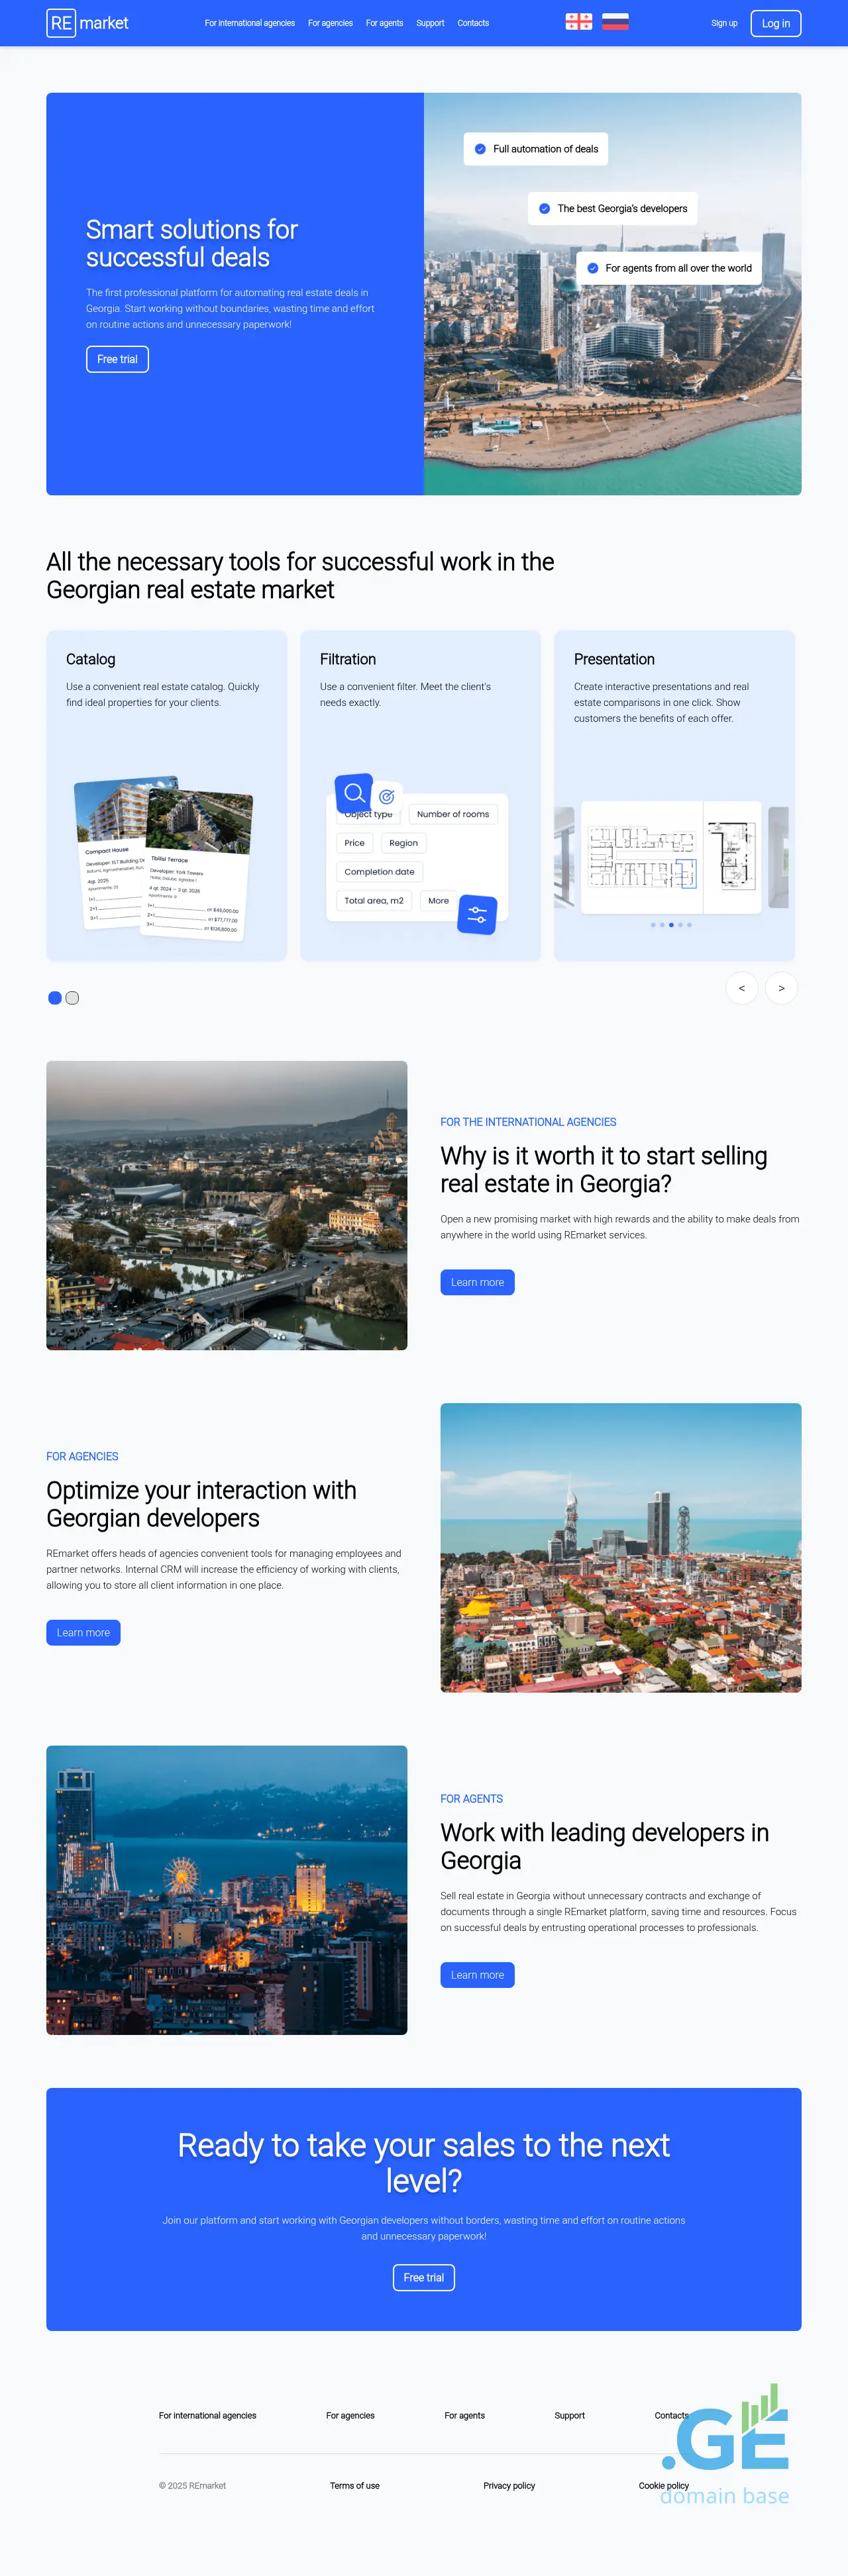Go to previous carousel slide arrow
The image size is (848, 2576).
coord(741,988)
